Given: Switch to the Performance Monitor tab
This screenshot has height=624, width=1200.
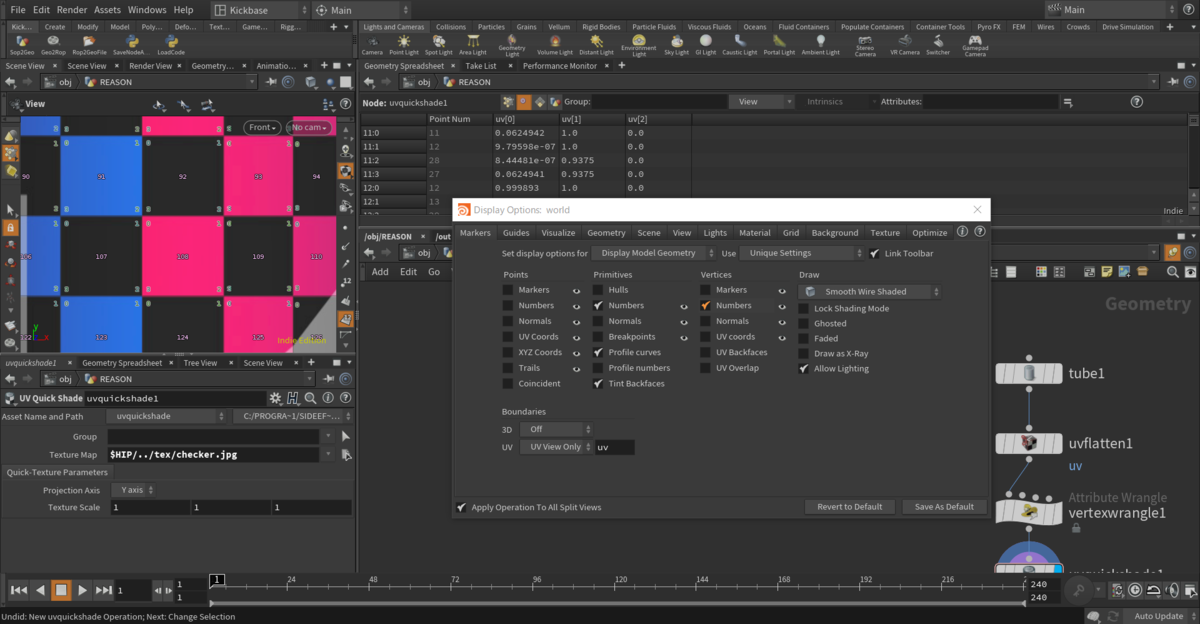Looking at the screenshot, I should [559, 66].
